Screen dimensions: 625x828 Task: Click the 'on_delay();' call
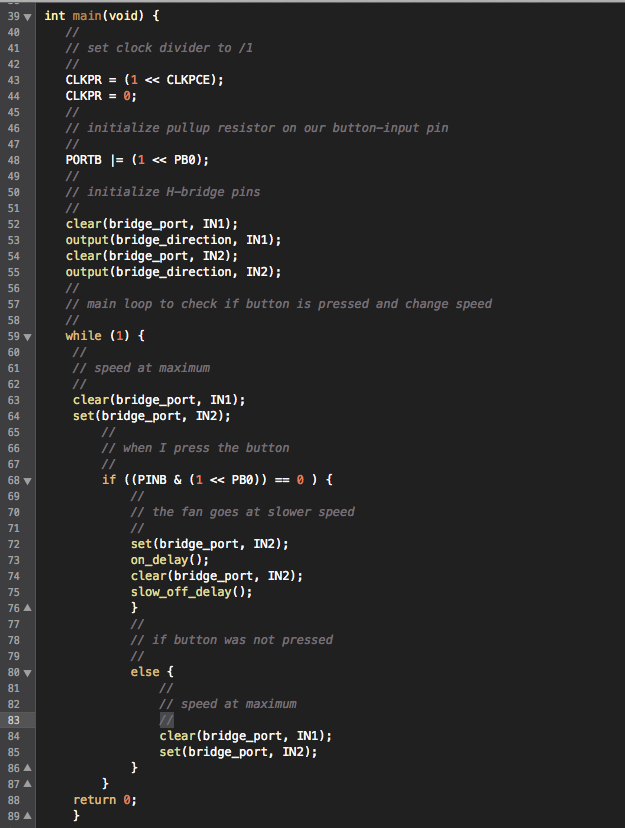(169, 560)
